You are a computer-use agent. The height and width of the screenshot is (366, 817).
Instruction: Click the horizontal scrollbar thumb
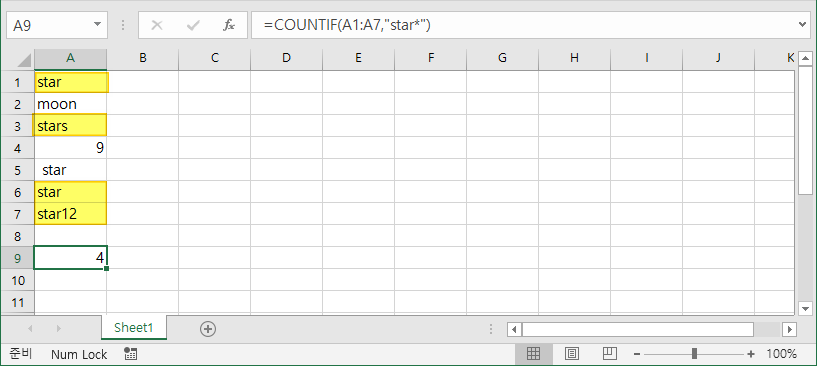pos(638,330)
